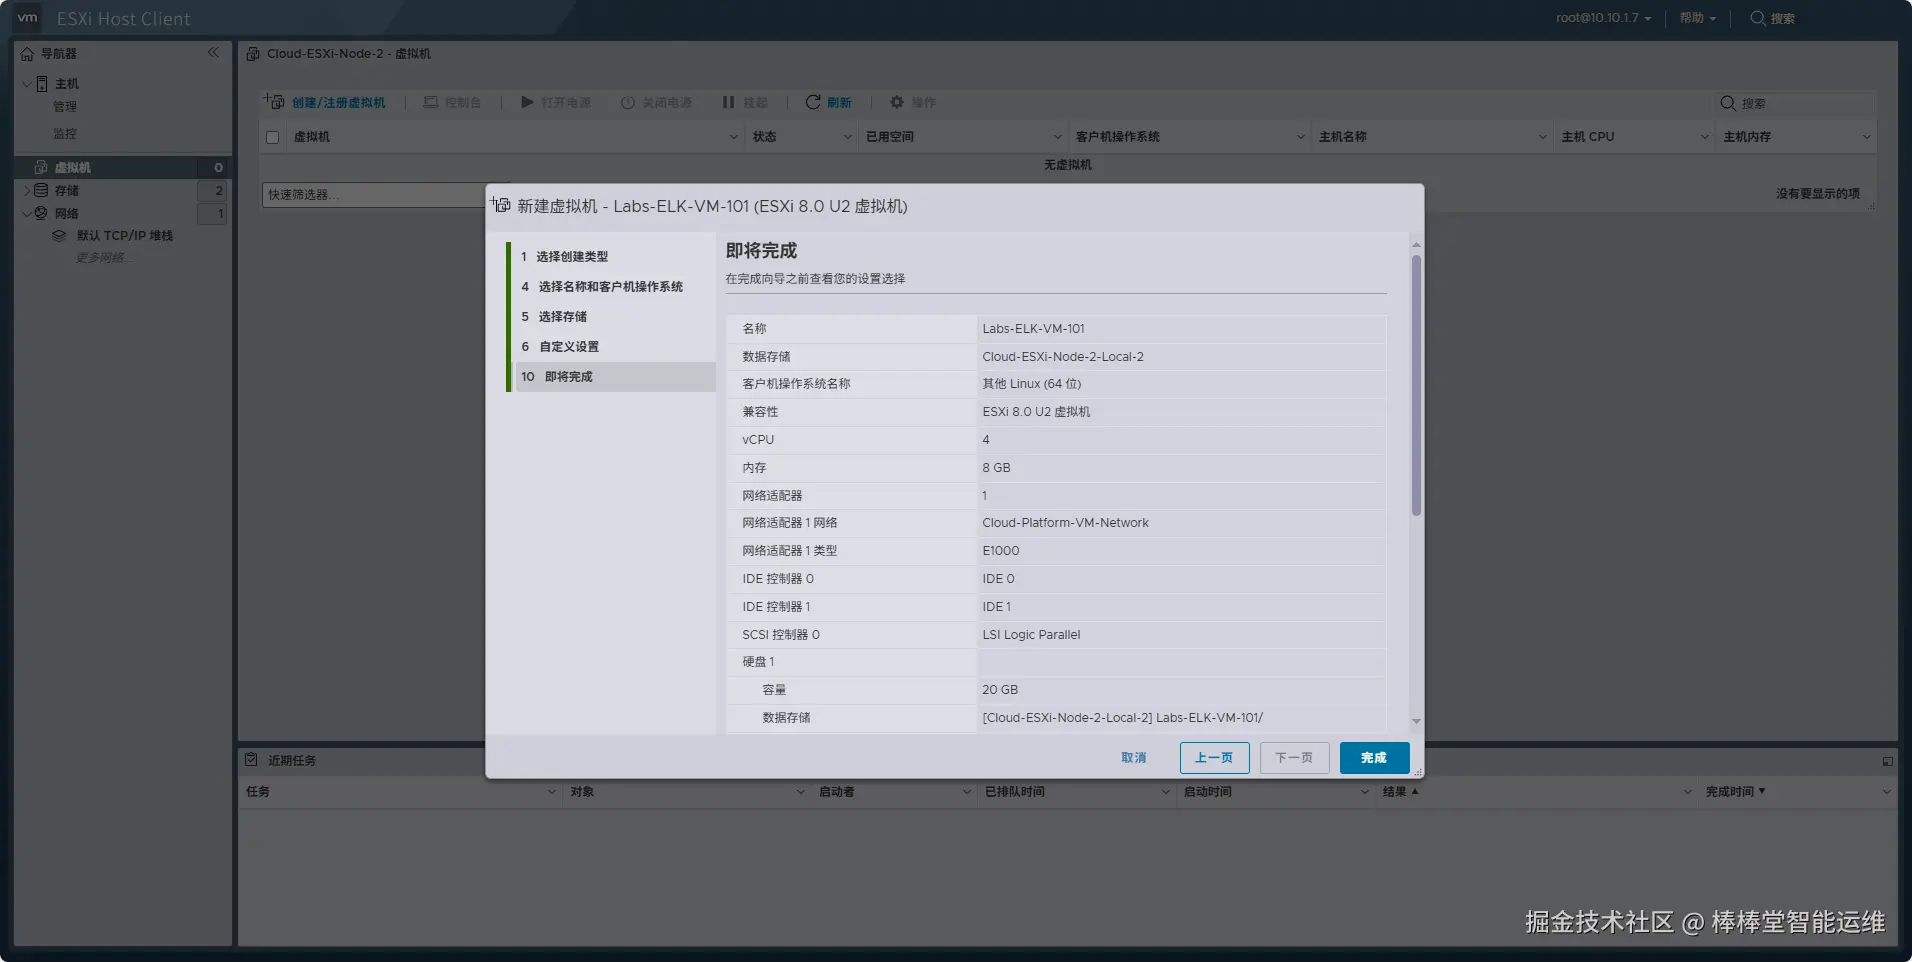The image size is (1912, 962).
Task: Click the breadcrumb VM icon beside Cloud-ESXi-Node-2
Action: pos(253,54)
